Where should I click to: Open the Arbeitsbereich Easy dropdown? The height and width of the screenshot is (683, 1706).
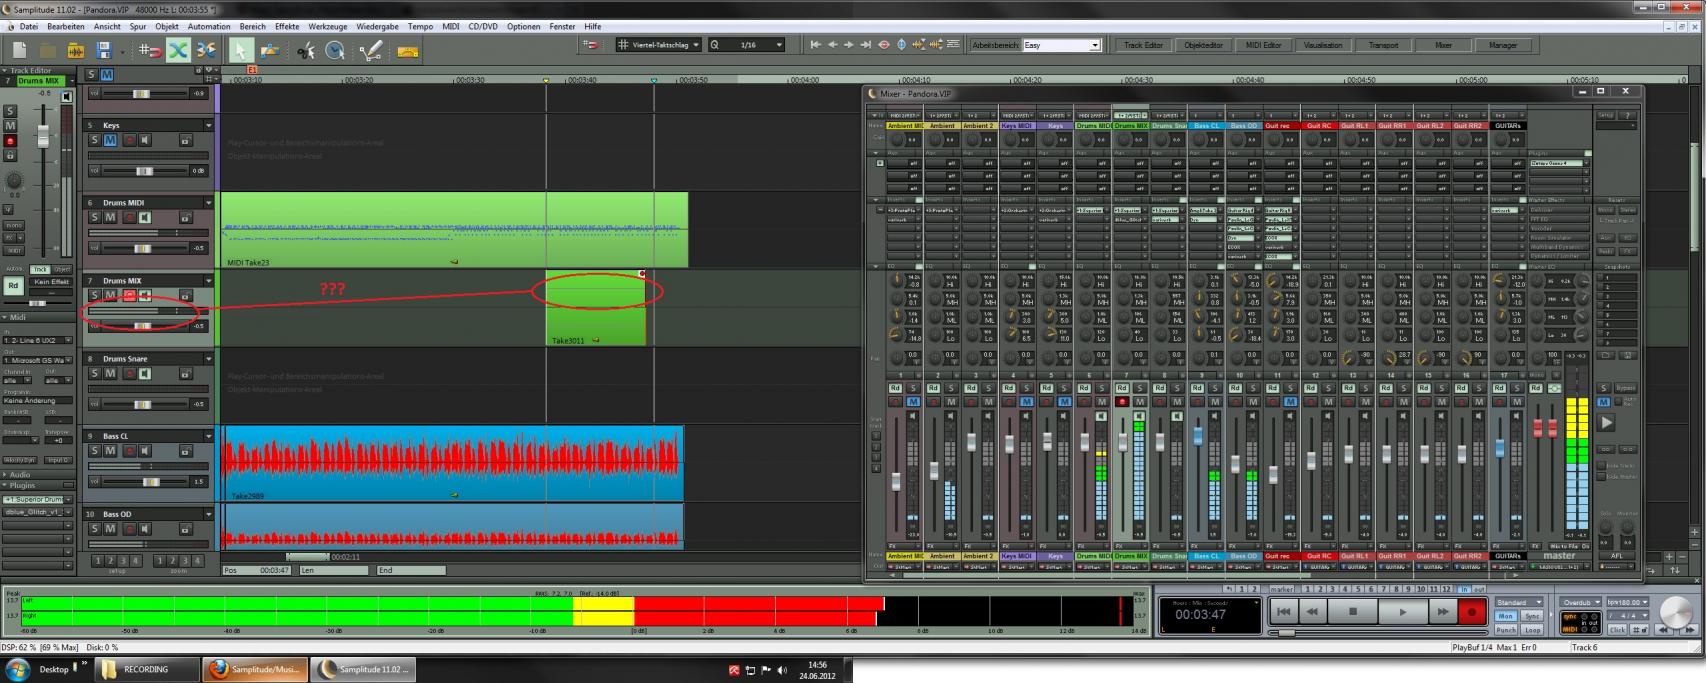[x=1094, y=45]
